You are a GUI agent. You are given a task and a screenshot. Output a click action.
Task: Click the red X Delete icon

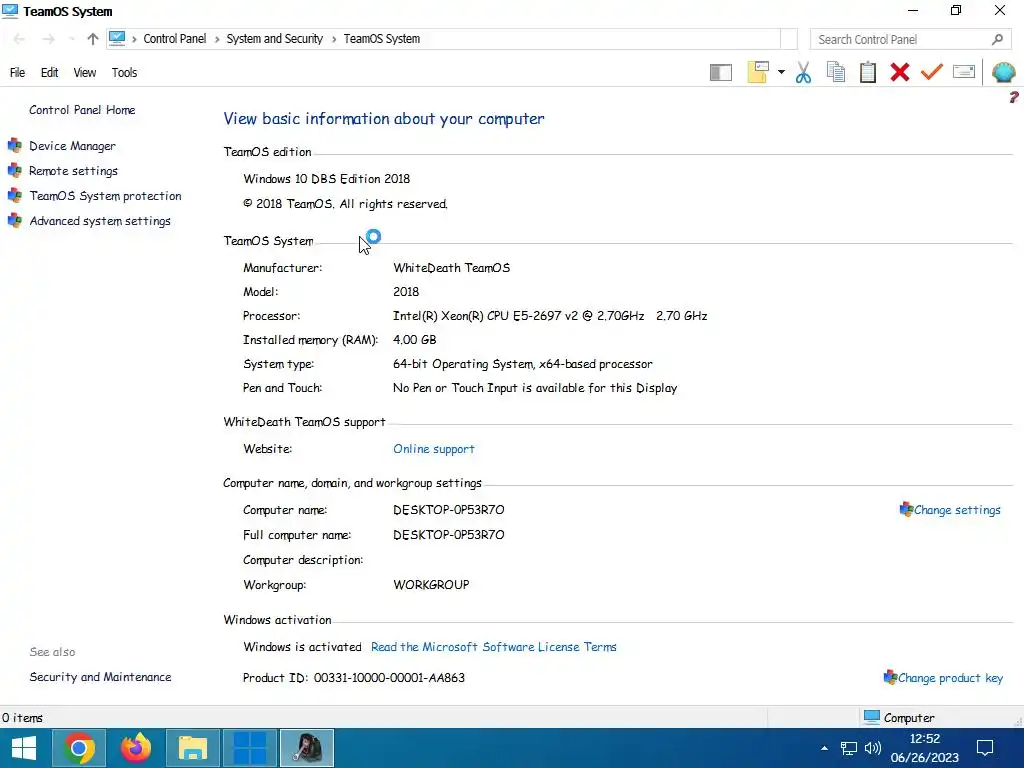point(900,72)
